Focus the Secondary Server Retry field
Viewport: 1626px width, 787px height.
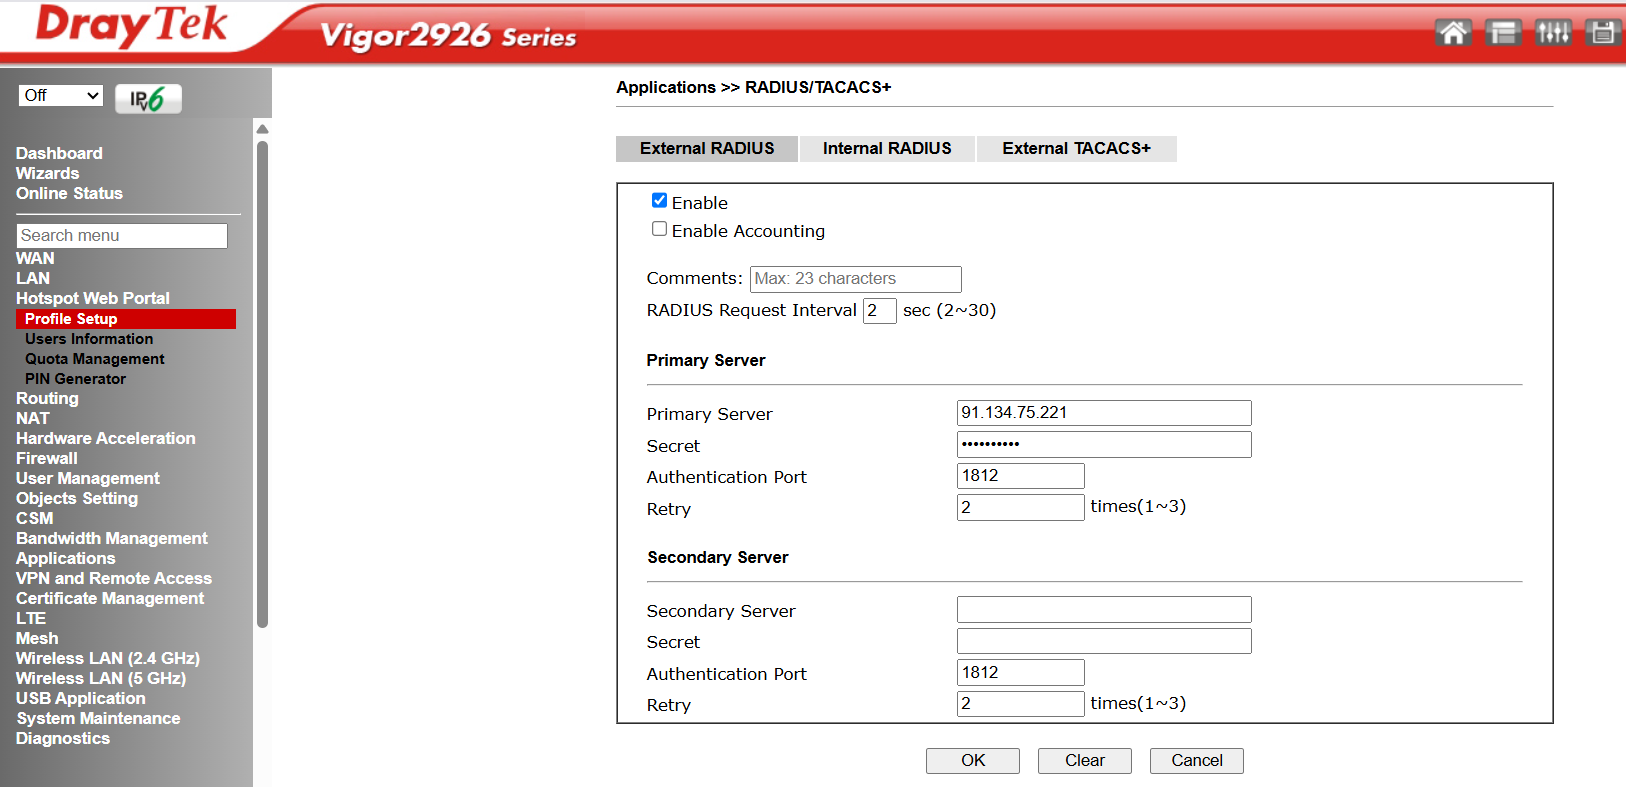pyautogui.click(x=1021, y=704)
